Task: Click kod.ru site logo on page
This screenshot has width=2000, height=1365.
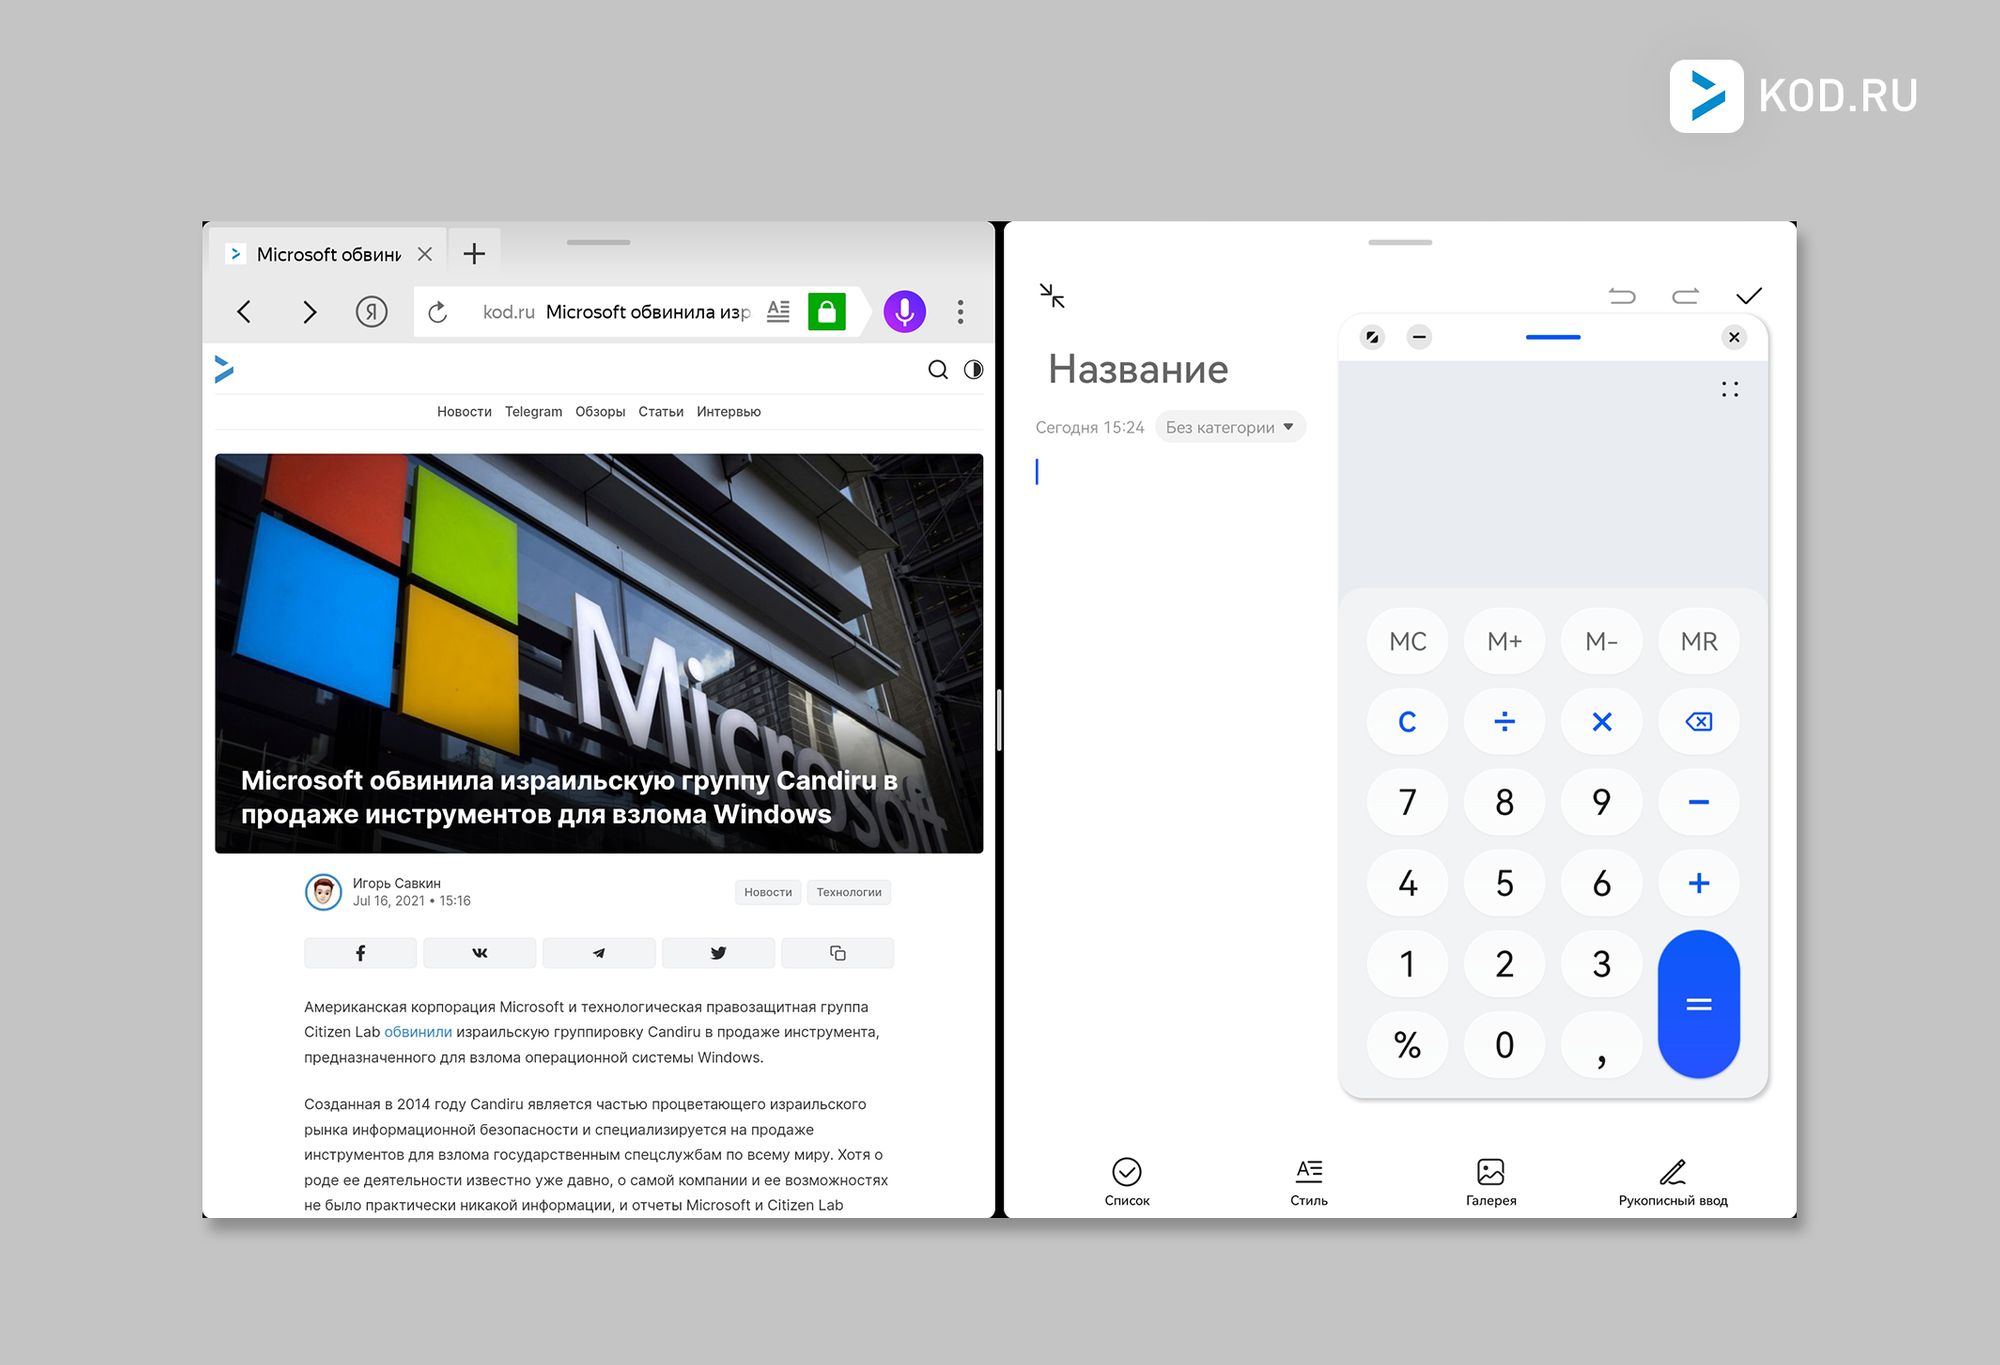Action: pos(224,369)
